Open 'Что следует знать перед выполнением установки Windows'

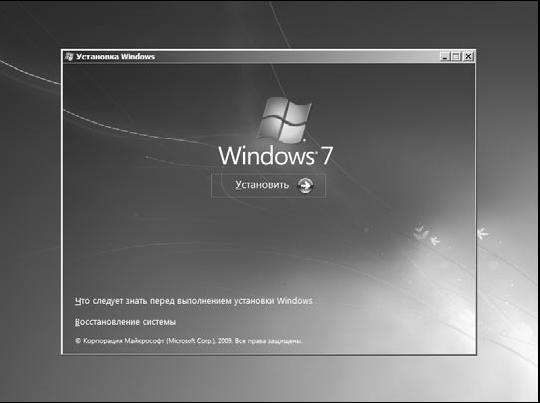point(194,301)
